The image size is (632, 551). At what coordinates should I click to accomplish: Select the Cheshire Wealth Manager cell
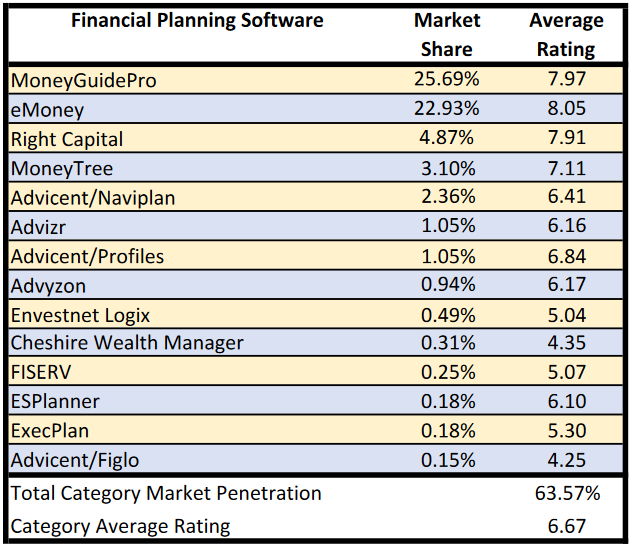click(127, 343)
